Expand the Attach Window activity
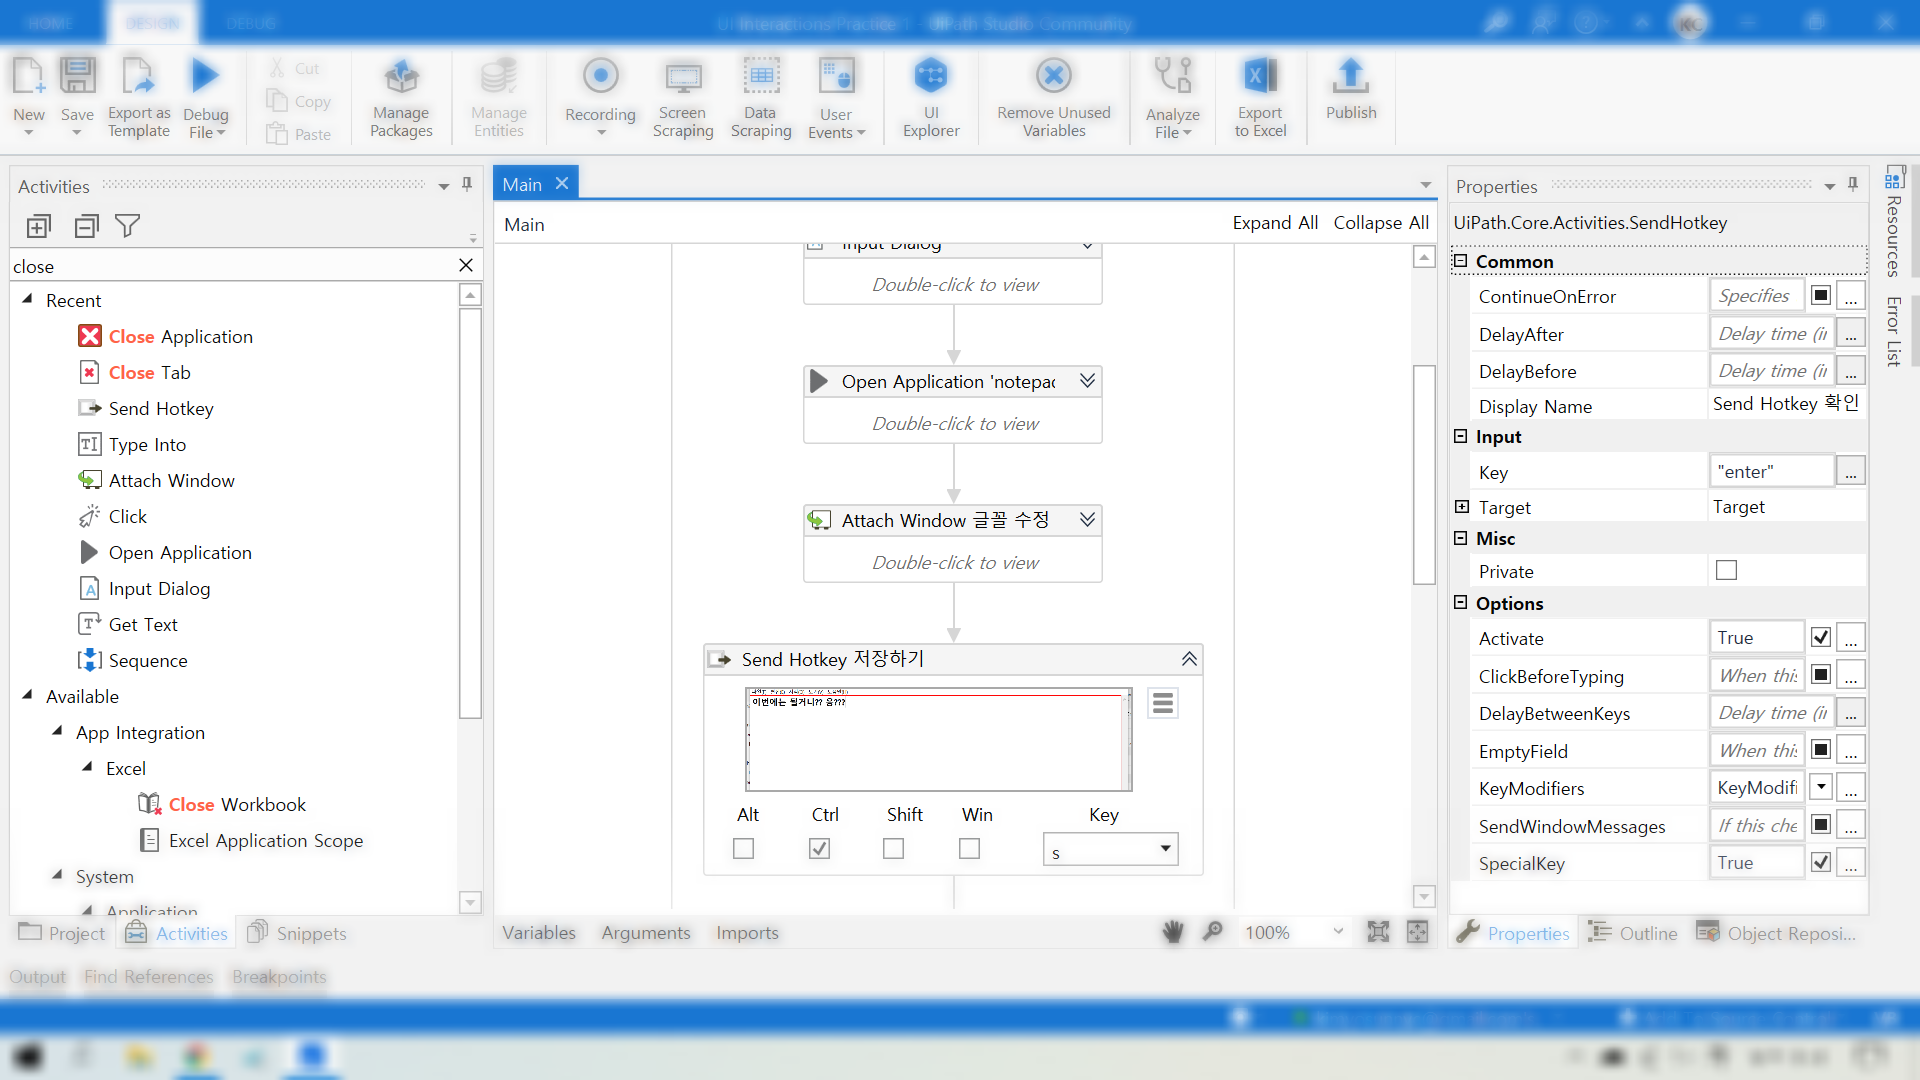Image resolution: width=1920 pixels, height=1080 pixels. (x=1087, y=520)
